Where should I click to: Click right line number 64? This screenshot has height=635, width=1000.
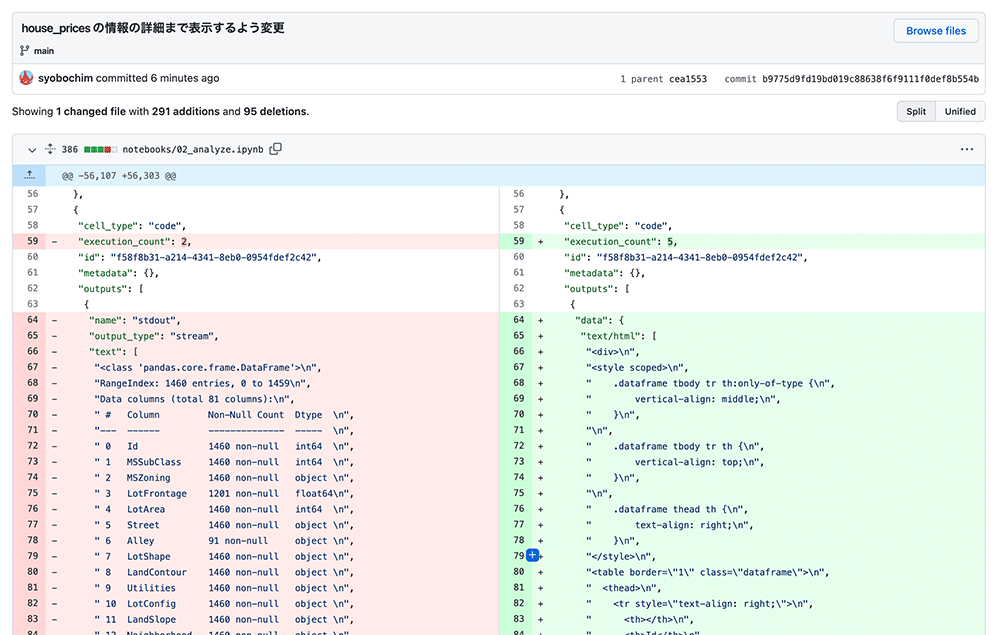click(518, 319)
